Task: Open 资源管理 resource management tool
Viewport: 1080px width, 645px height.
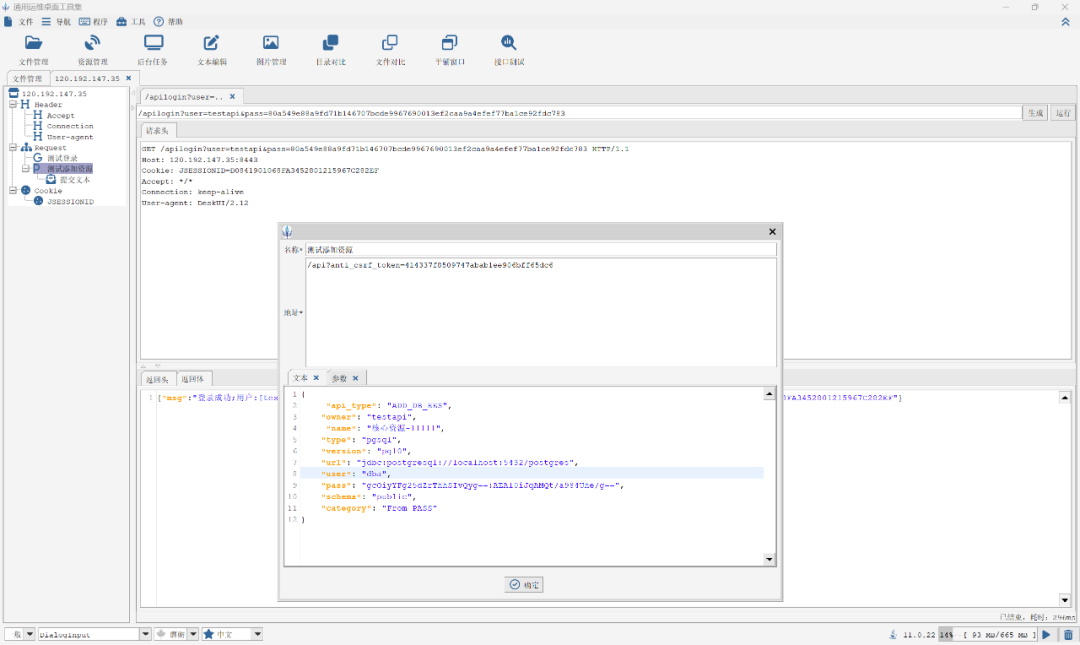Action: 92,43
